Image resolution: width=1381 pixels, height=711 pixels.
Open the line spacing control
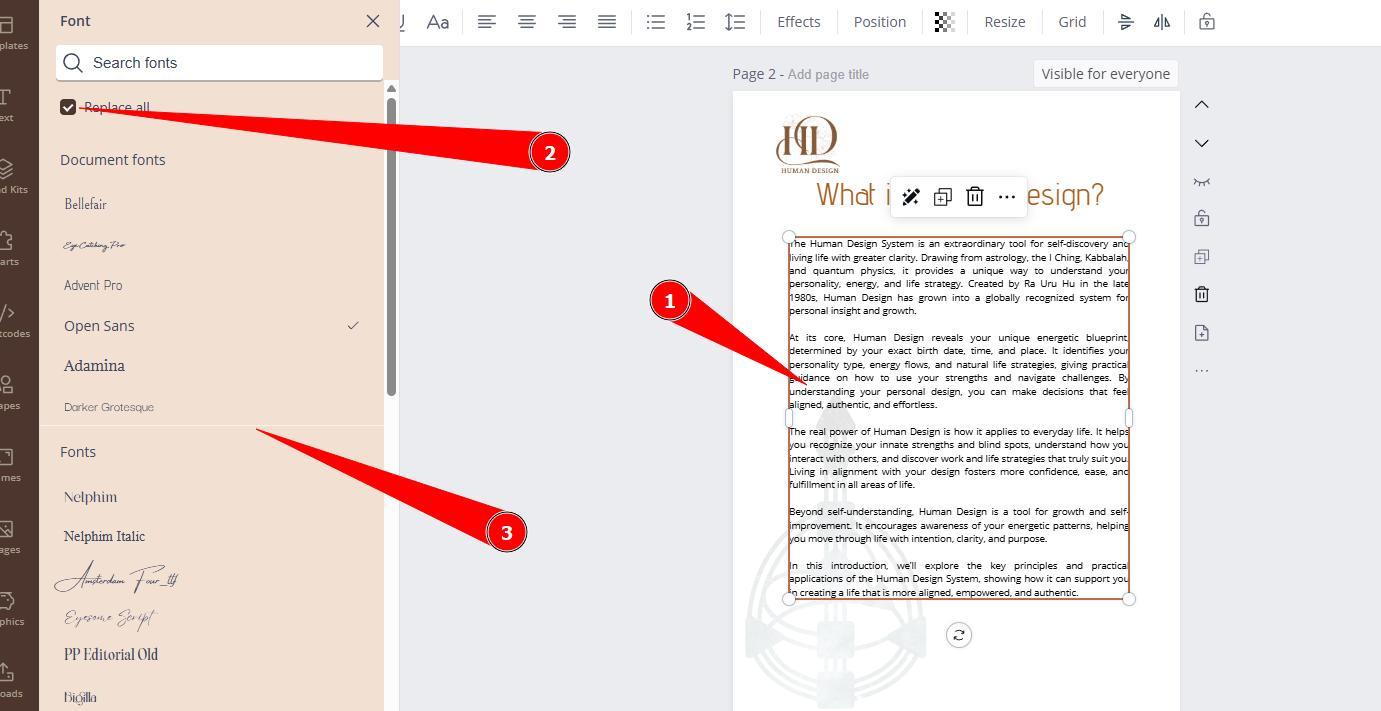[735, 22]
